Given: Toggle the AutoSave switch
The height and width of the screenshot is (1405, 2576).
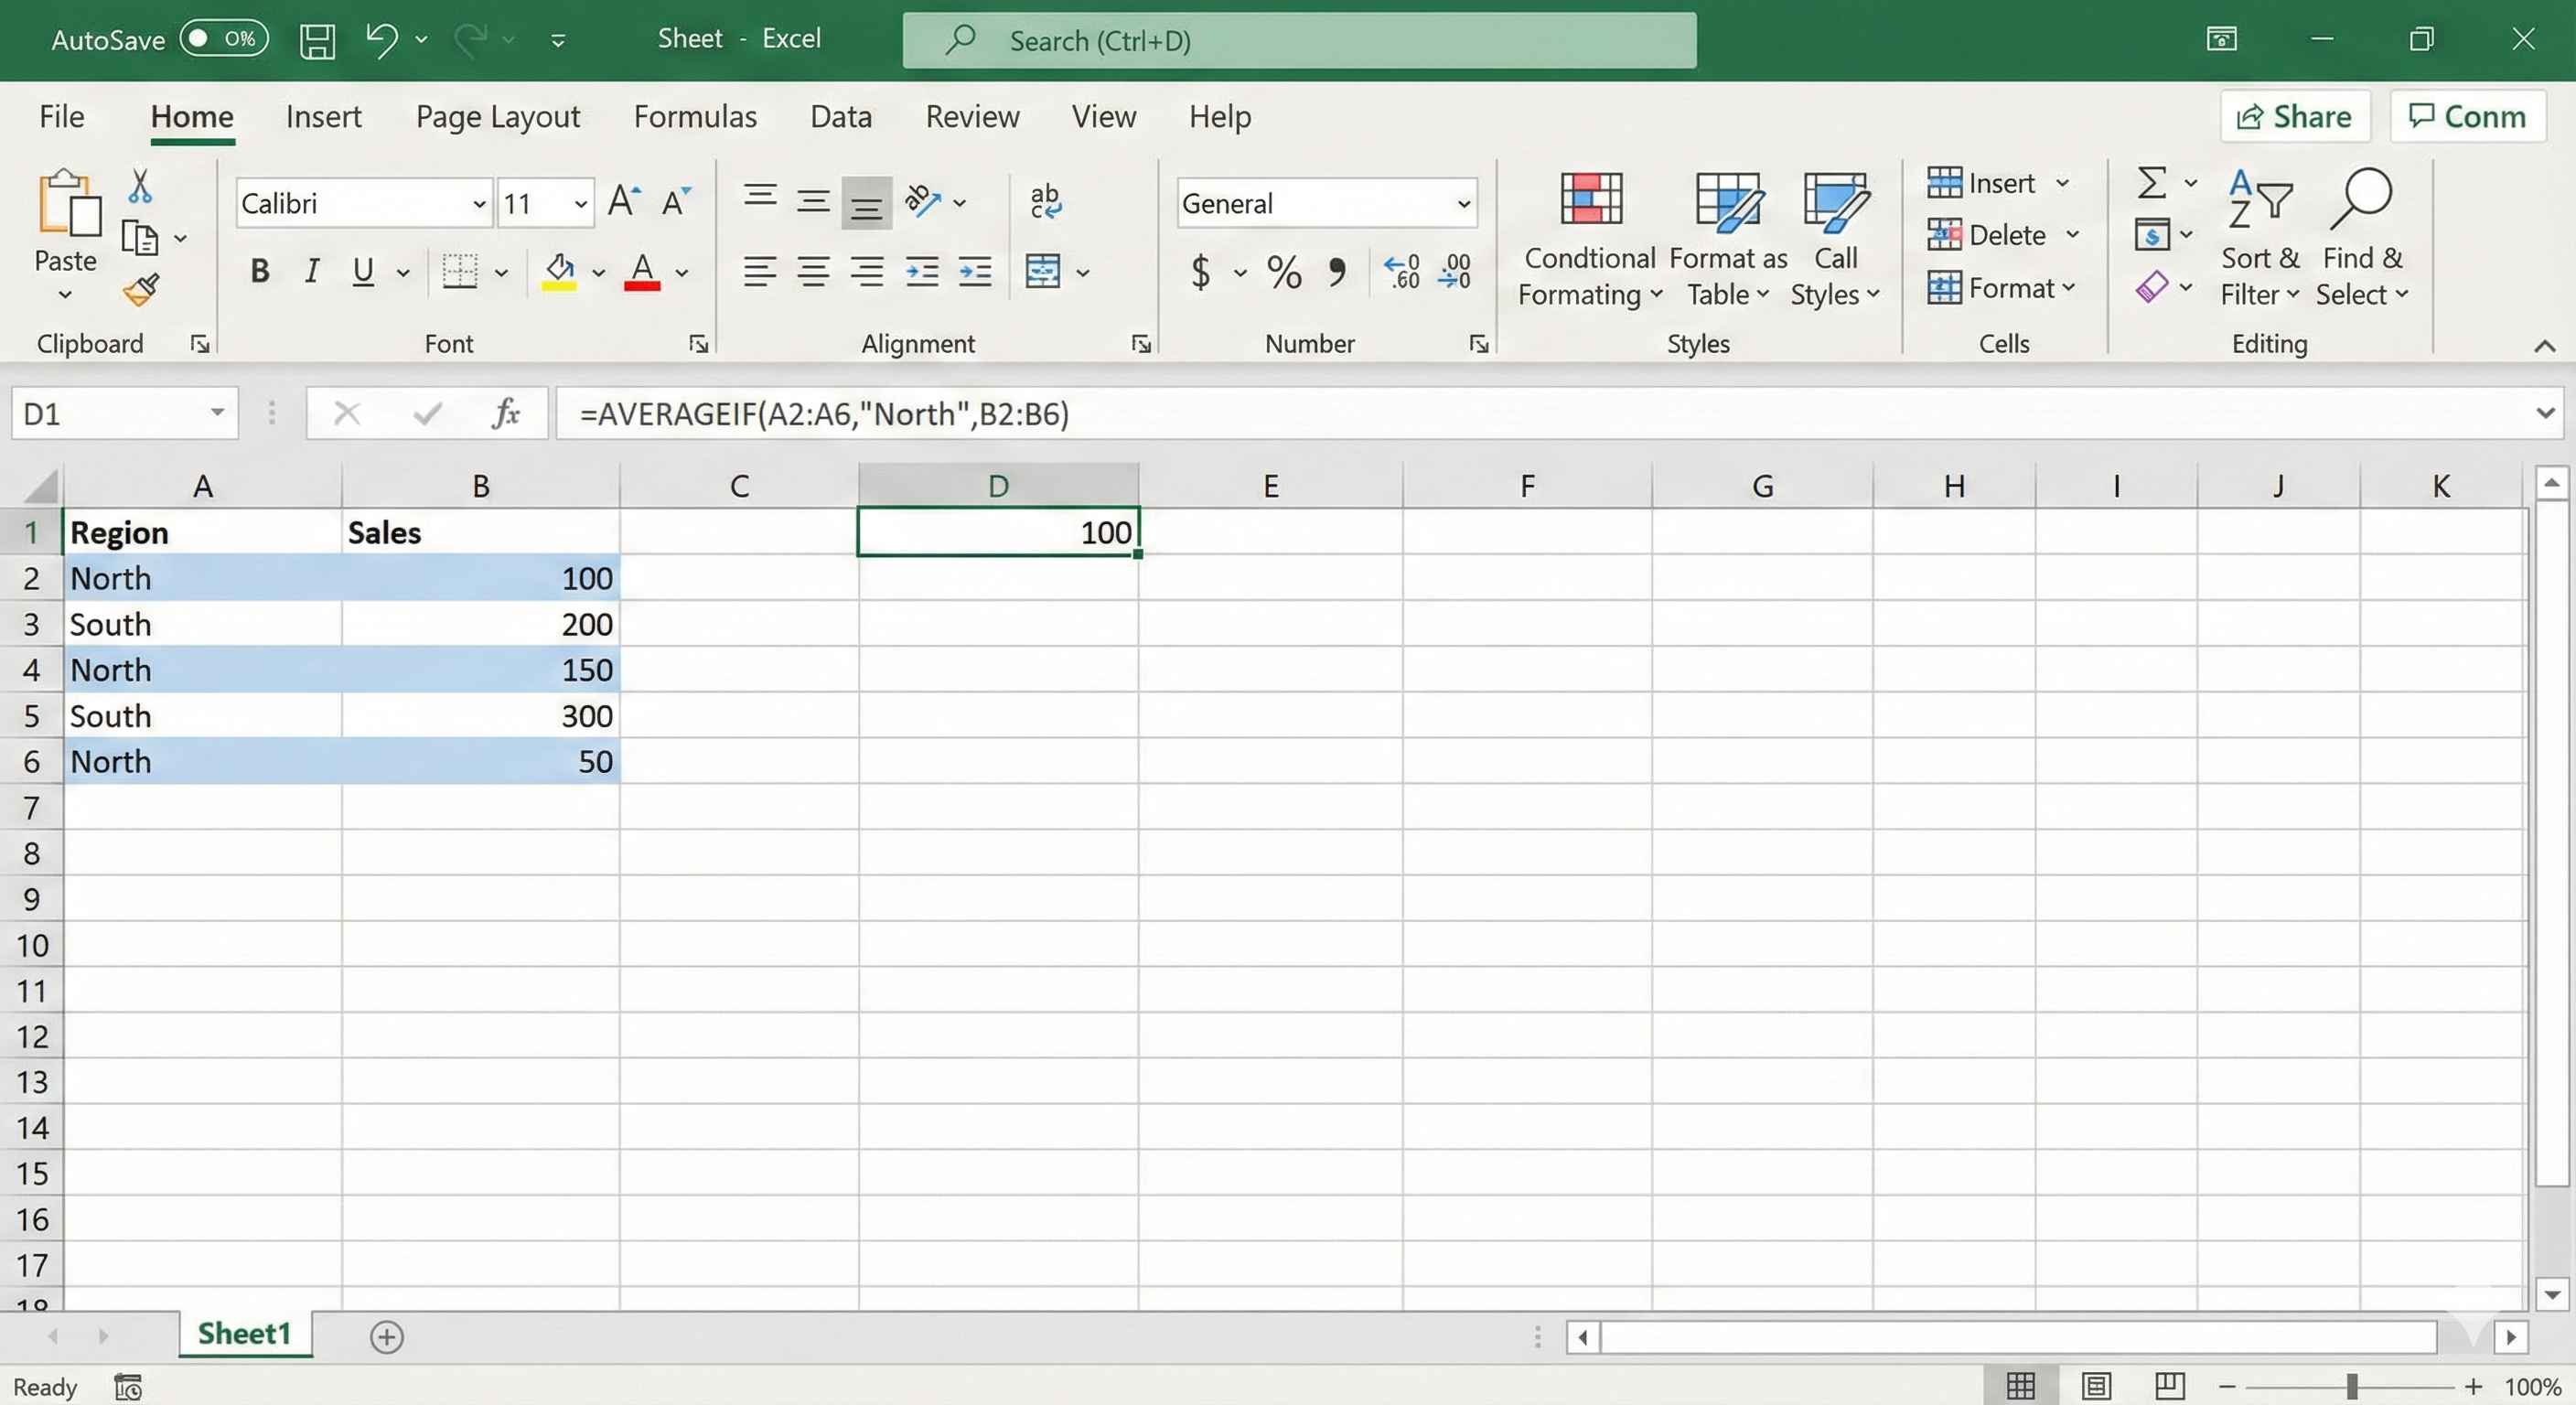Looking at the screenshot, I should point(224,39).
